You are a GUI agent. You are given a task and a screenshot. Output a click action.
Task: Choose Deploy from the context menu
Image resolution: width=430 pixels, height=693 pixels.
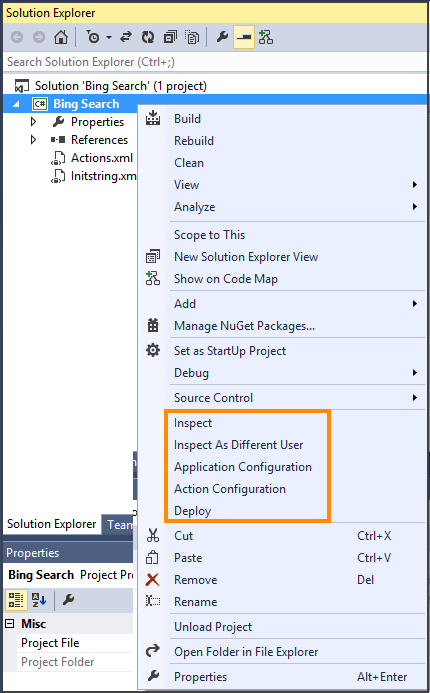tap(193, 511)
